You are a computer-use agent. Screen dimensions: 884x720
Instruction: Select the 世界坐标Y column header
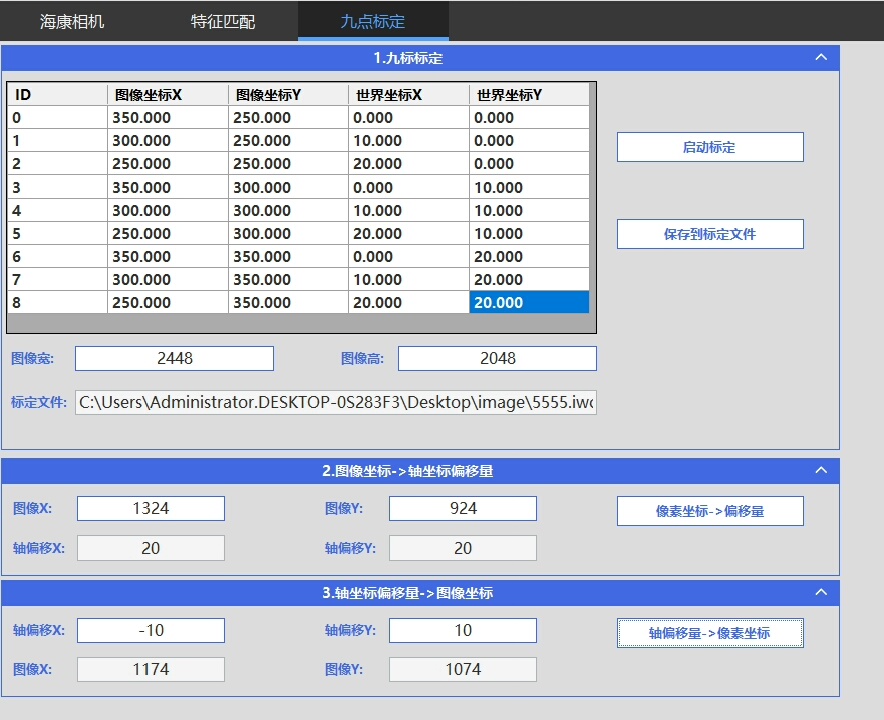coord(528,95)
